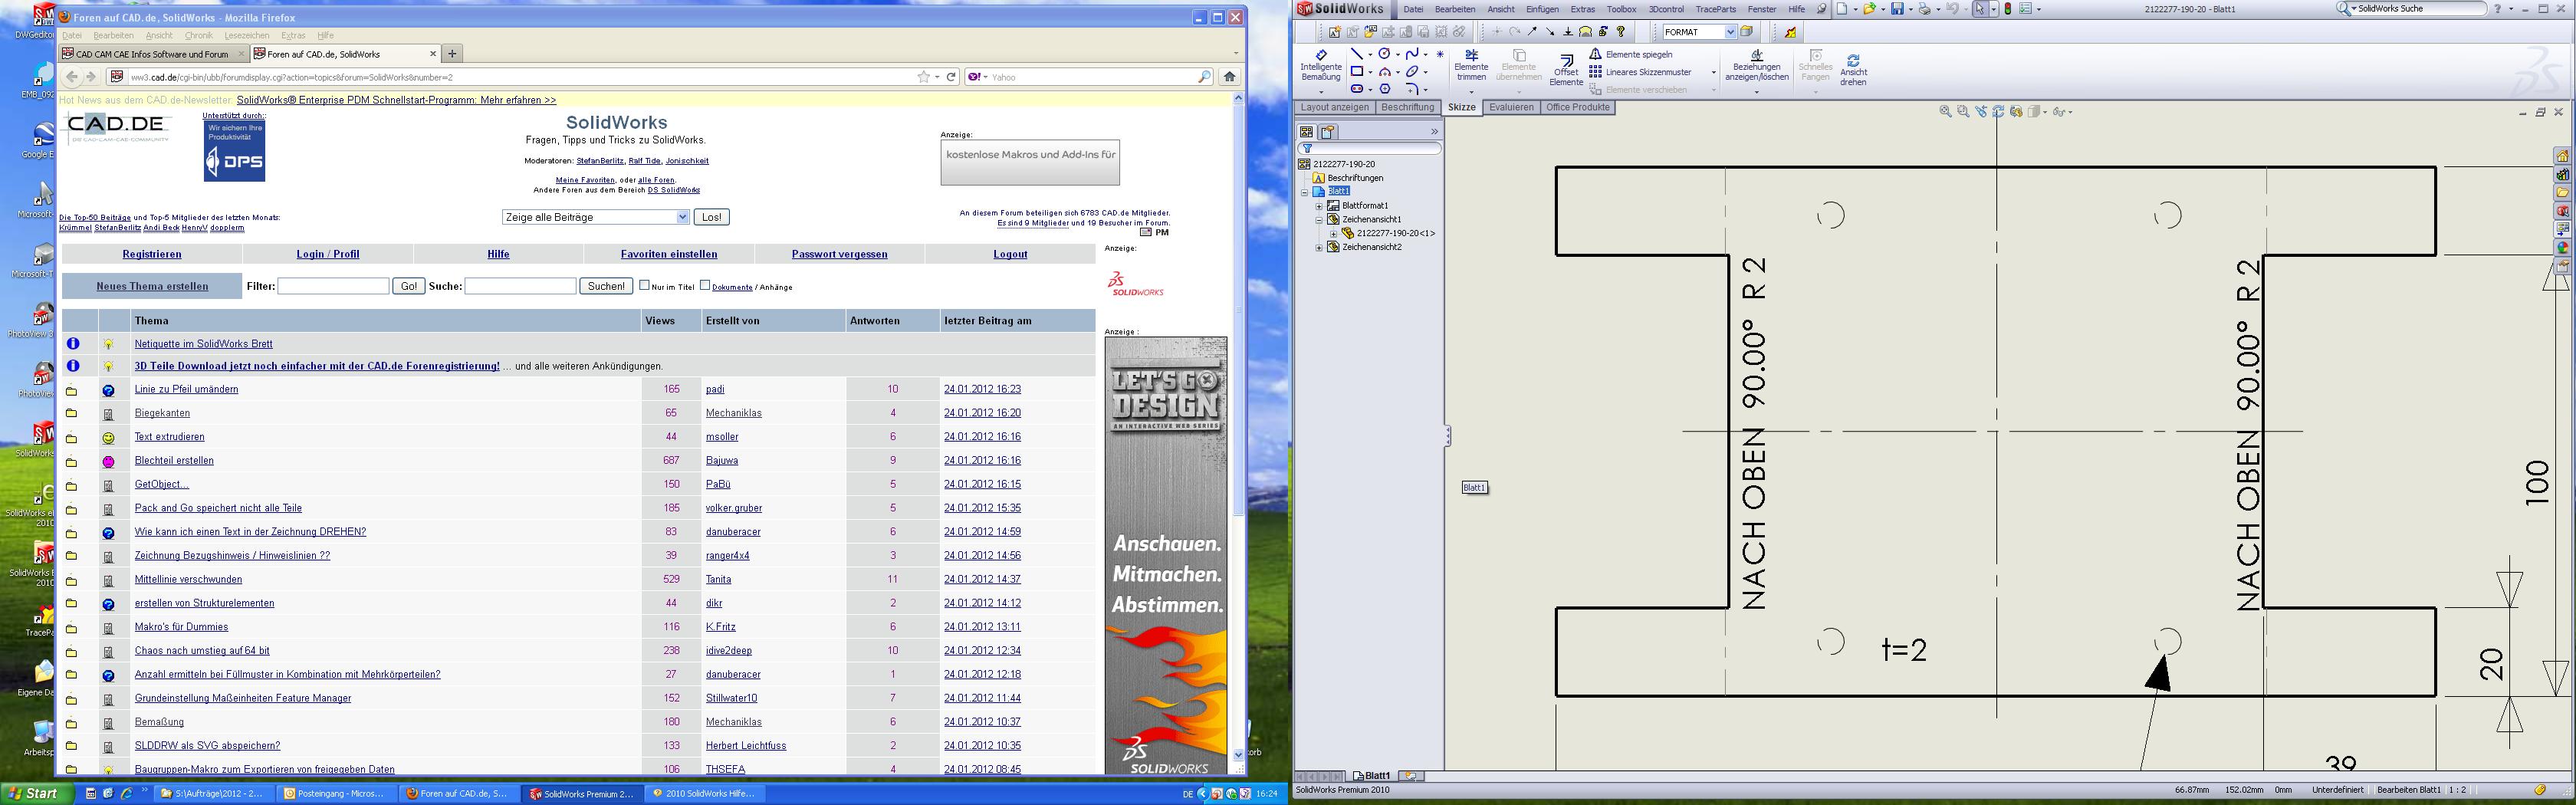This screenshot has width=2576, height=805.
Task: Click Lineares Skizzenmuster tool
Action: (x=1640, y=72)
